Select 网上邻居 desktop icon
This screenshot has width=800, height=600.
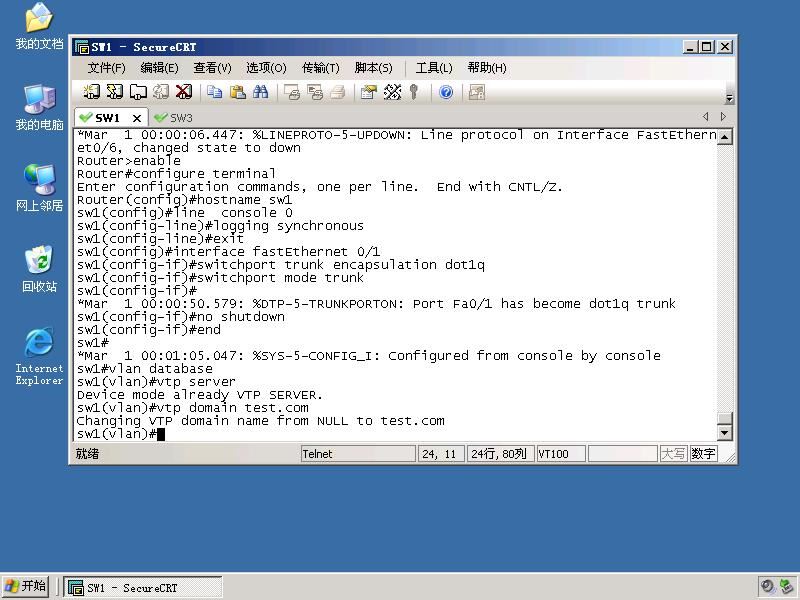[39, 188]
